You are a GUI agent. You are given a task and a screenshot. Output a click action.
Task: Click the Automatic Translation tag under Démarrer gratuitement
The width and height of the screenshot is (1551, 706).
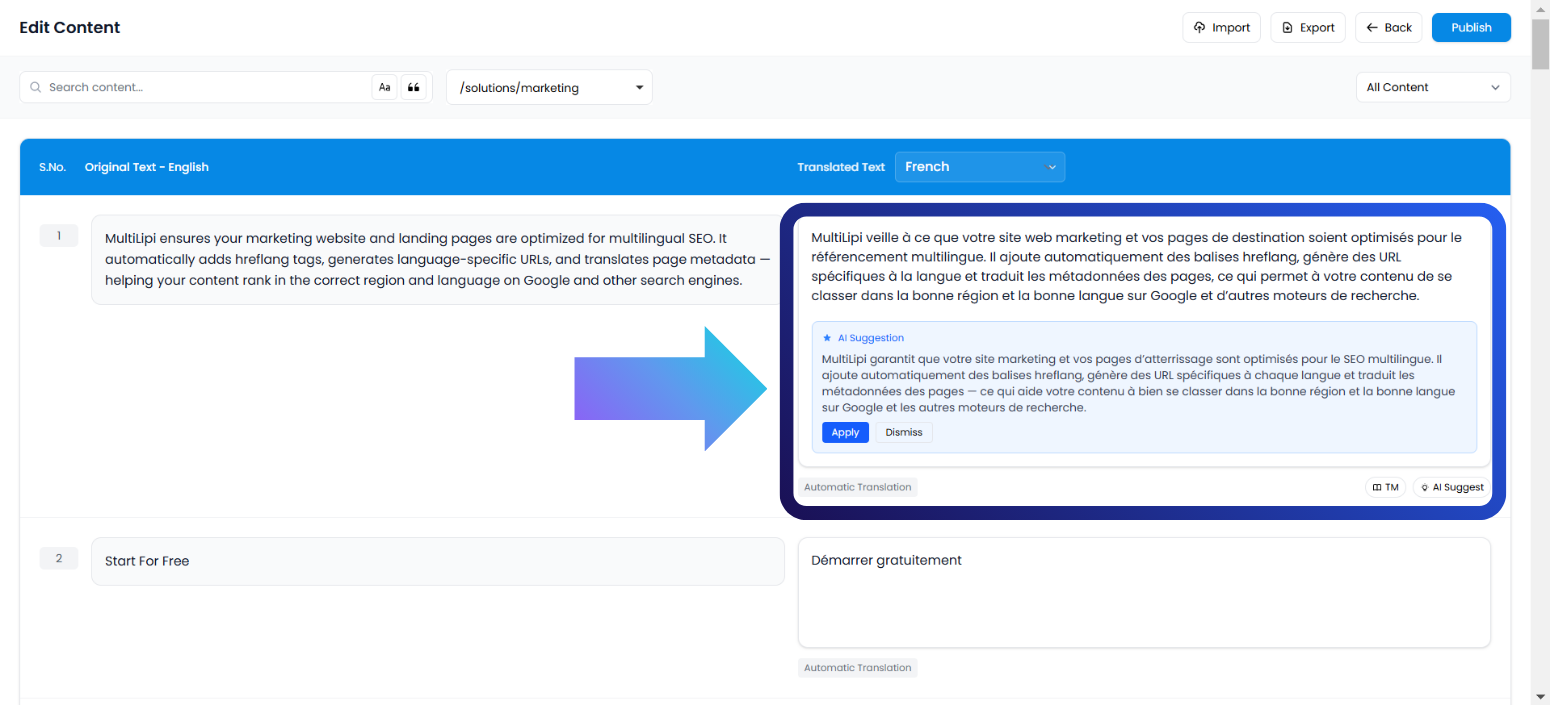pyautogui.click(x=857, y=667)
